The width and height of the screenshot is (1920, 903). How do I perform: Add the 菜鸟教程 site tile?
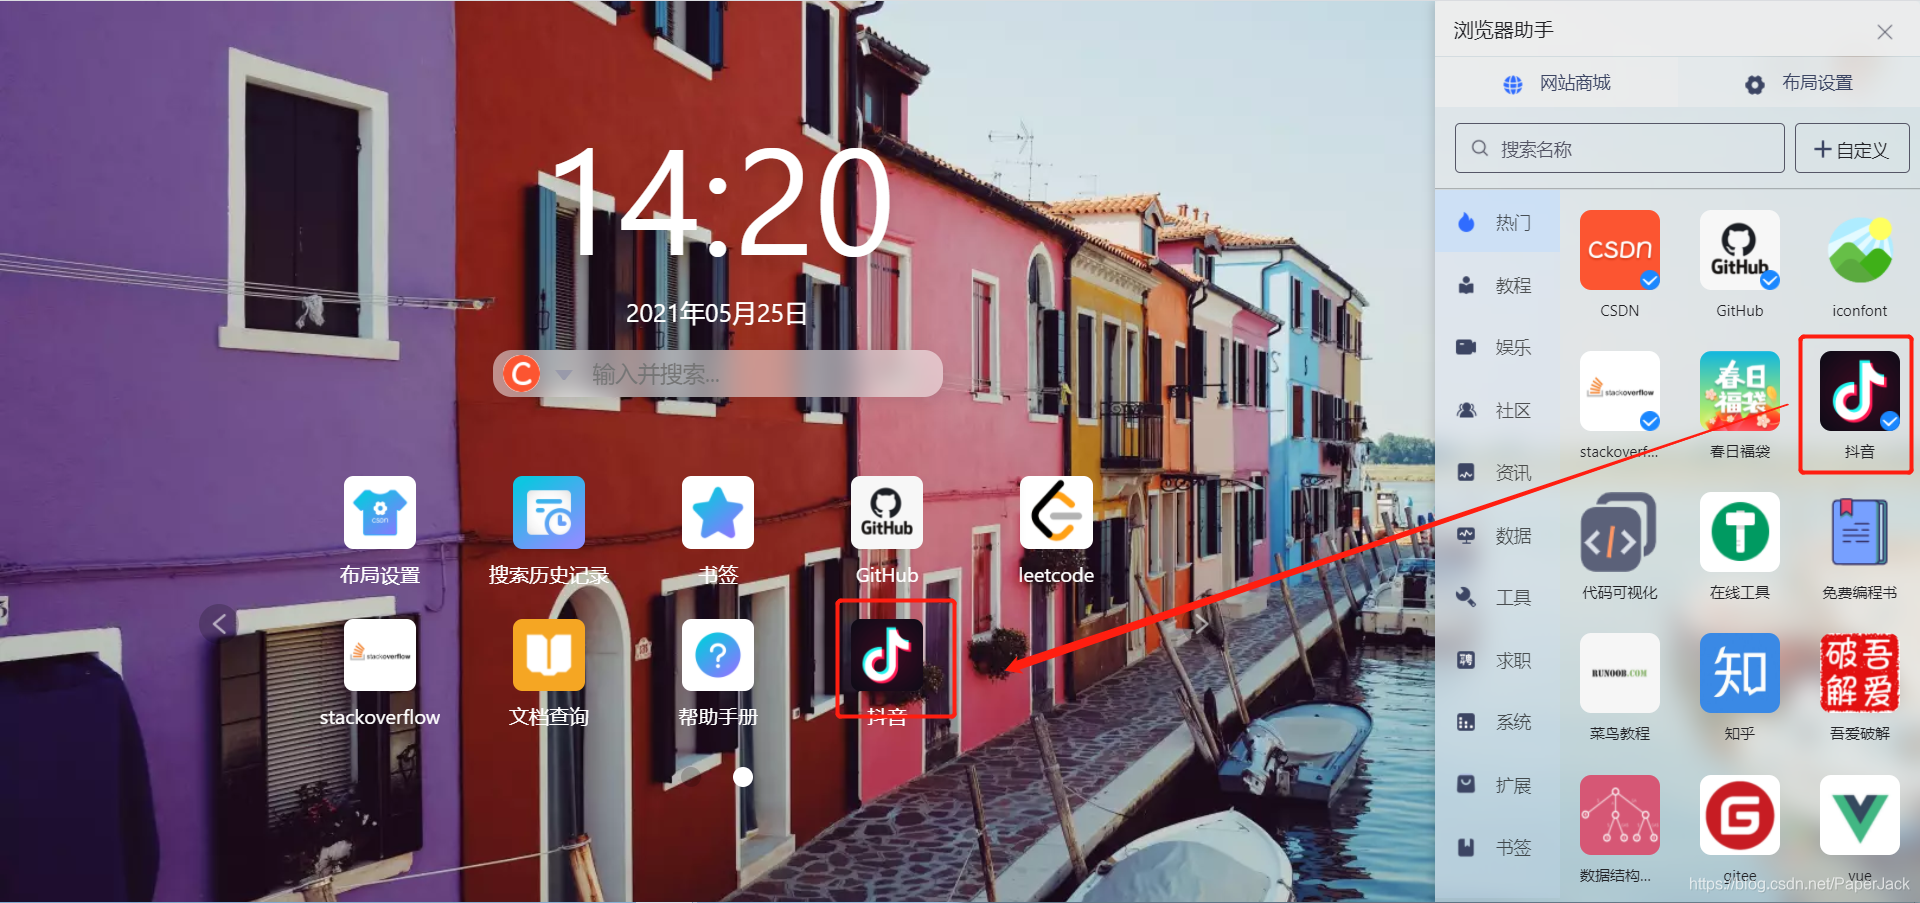[x=1620, y=673]
